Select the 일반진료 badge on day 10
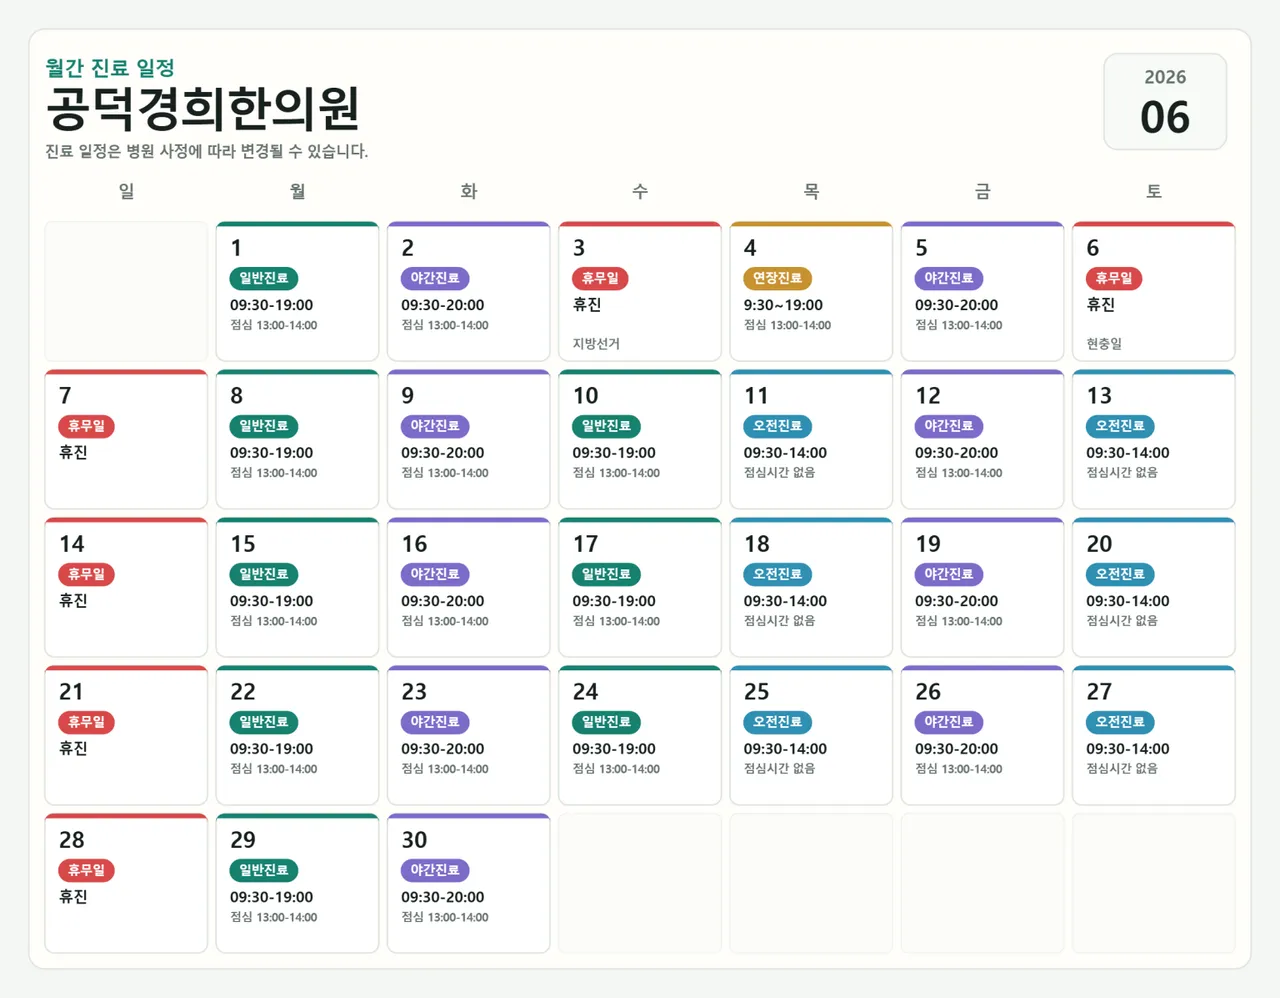The width and height of the screenshot is (1280, 998). [606, 426]
